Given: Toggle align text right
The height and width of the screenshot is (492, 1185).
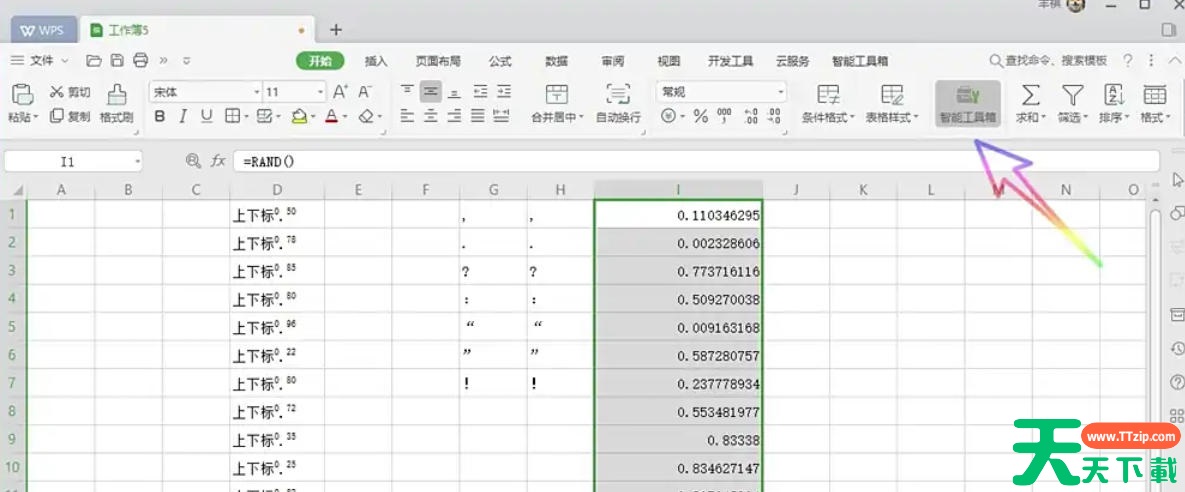Looking at the screenshot, I should click(454, 116).
